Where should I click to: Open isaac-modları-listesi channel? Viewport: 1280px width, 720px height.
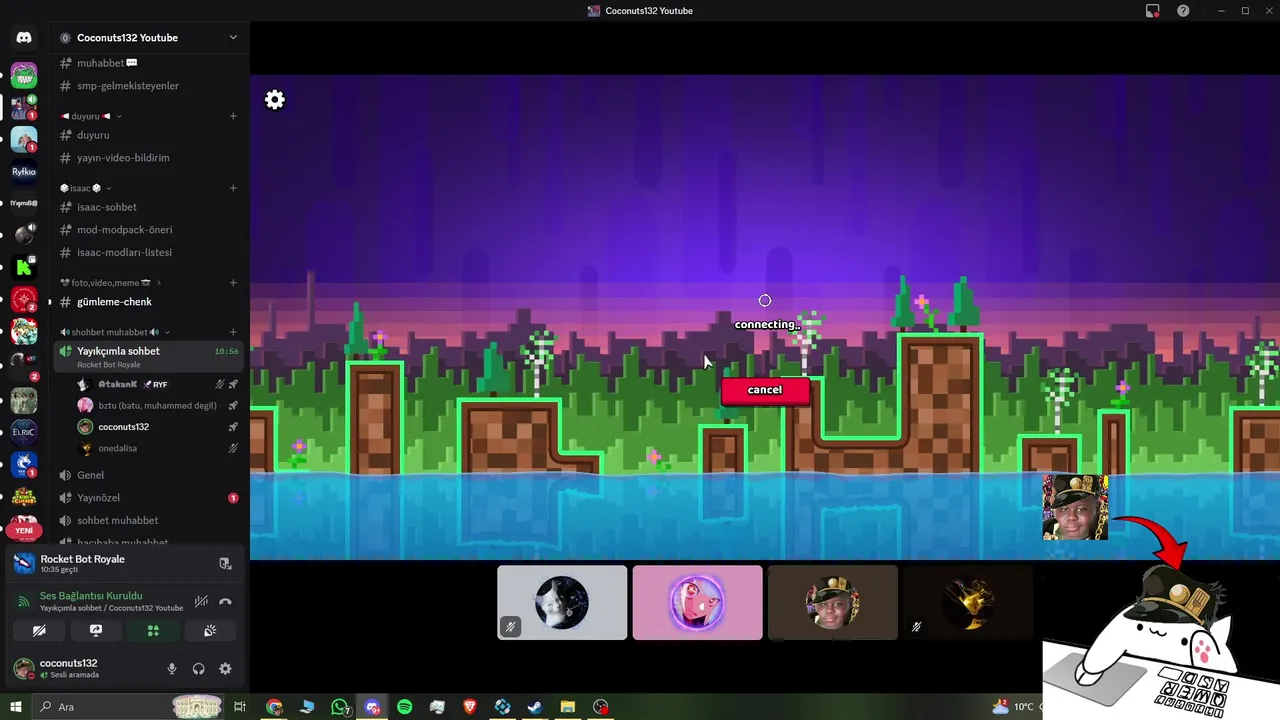point(149,253)
